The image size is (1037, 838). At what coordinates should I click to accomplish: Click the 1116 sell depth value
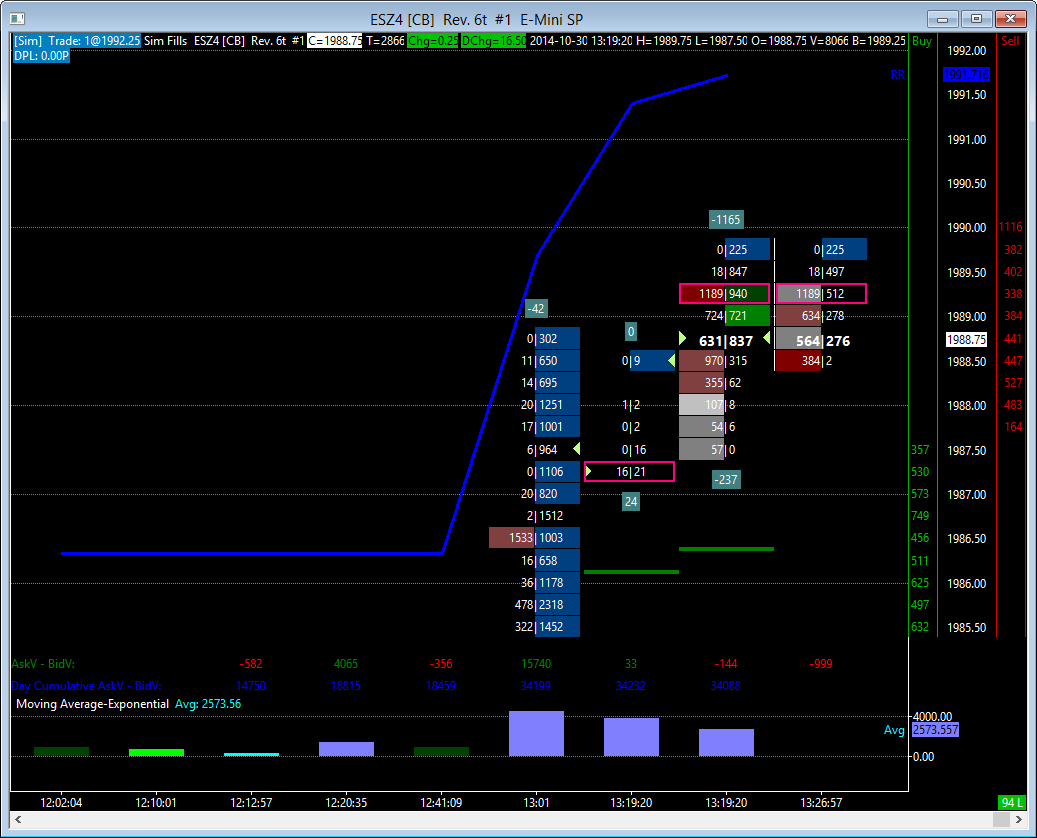tap(1011, 227)
